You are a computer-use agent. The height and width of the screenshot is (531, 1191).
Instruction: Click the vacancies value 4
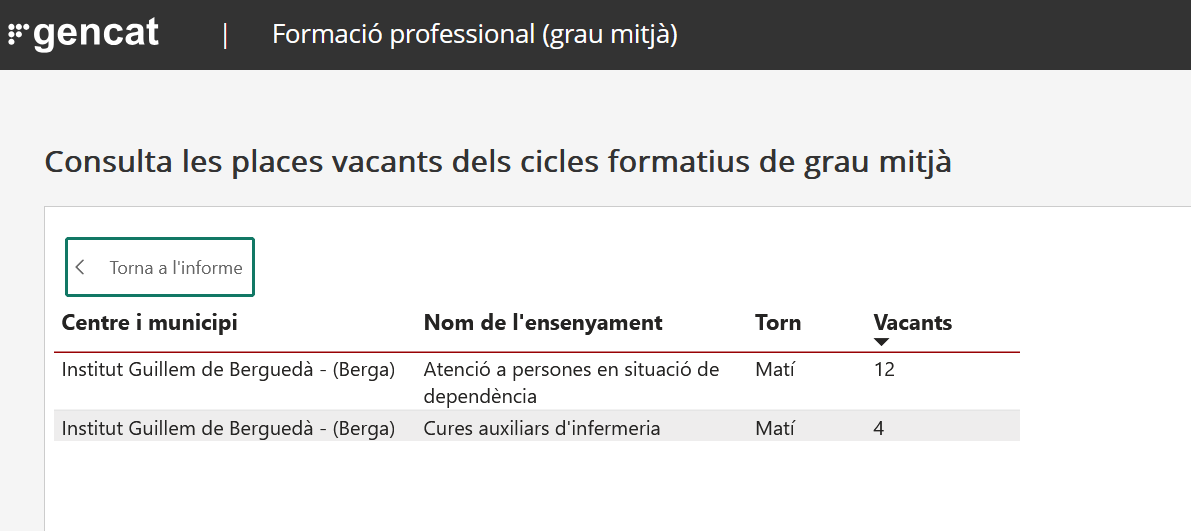879,428
